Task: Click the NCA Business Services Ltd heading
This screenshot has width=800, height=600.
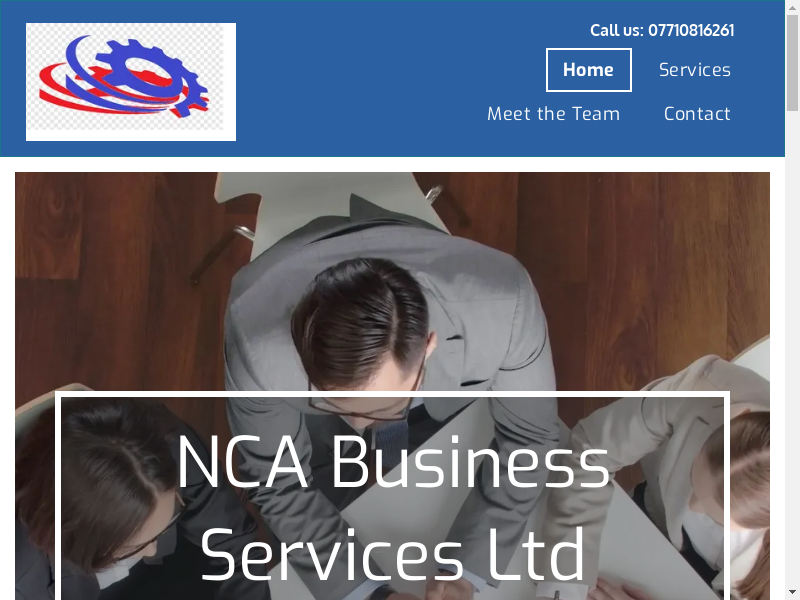Action: click(x=393, y=508)
